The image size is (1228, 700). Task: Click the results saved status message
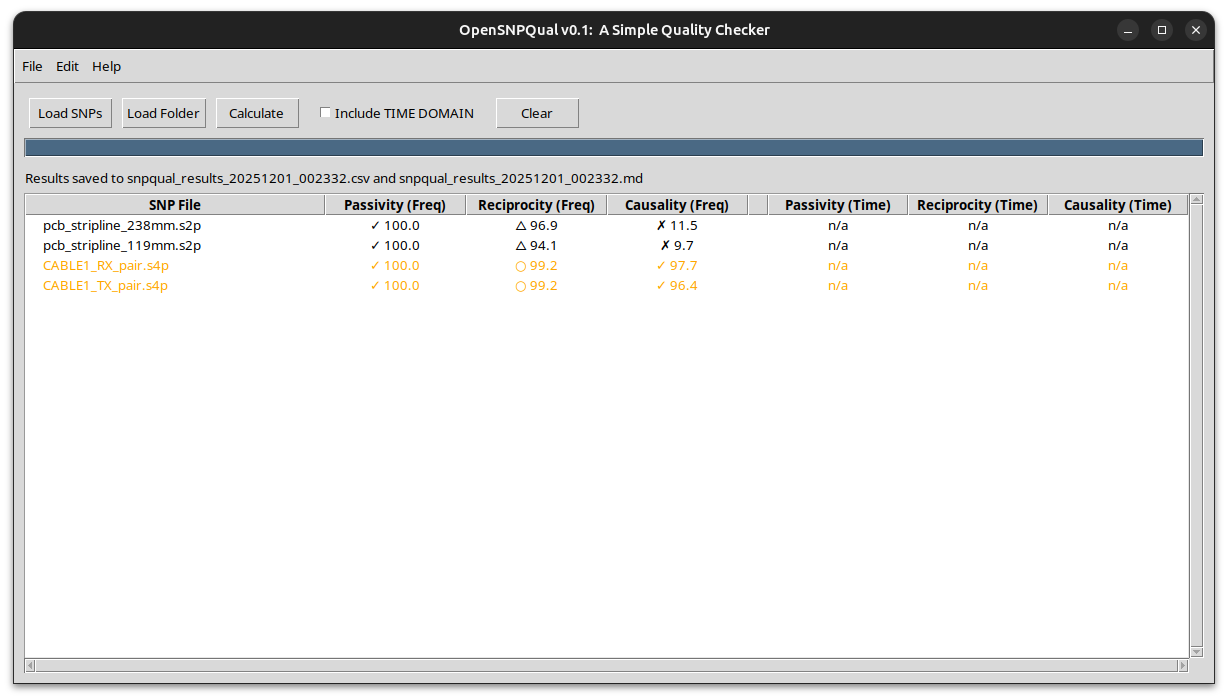[x=334, y=178]
